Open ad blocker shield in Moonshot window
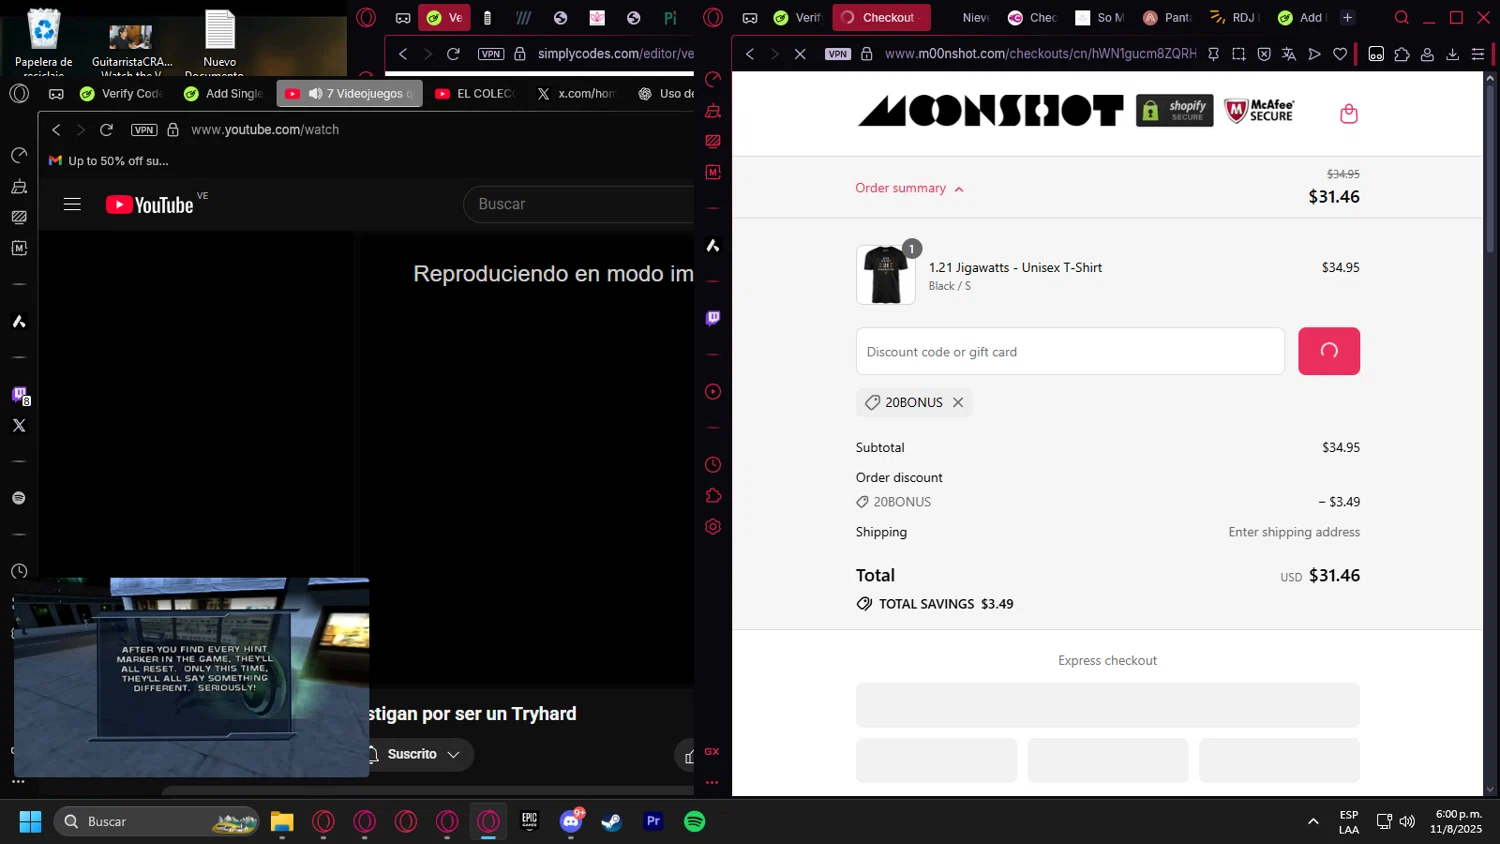The height and width of the screenshot is (844, 1500). 1264,54
